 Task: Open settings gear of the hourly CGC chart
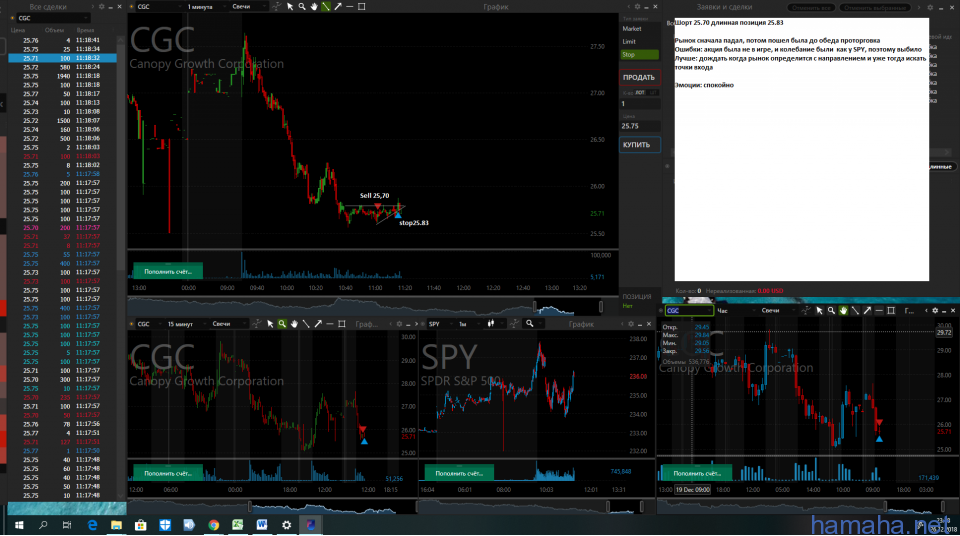pyautogui.click(x=935, y=311)
